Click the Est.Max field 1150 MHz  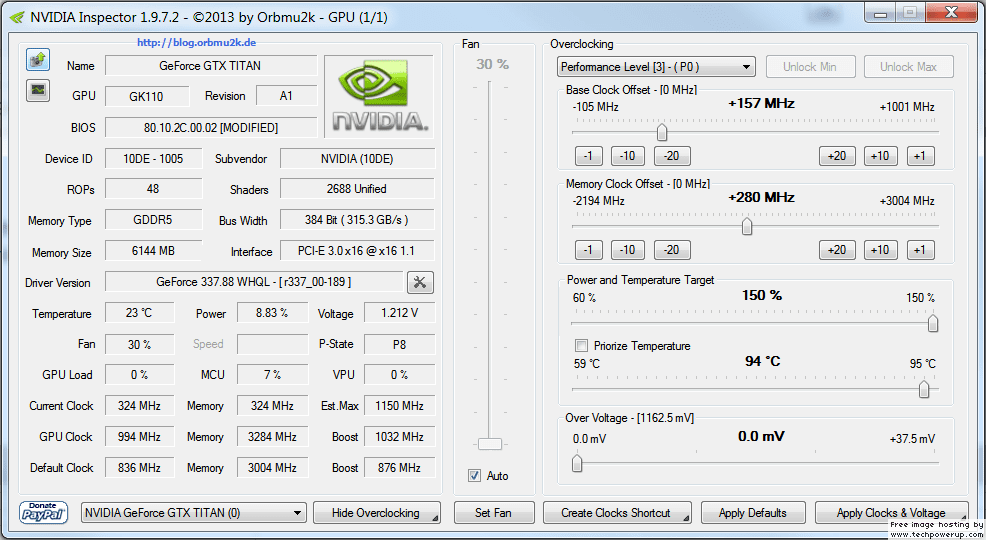[399, 405]
